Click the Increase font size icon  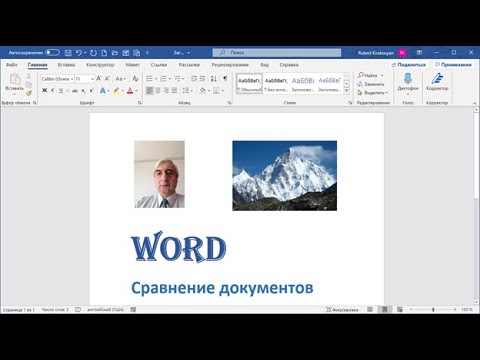[x=99, y=79]
